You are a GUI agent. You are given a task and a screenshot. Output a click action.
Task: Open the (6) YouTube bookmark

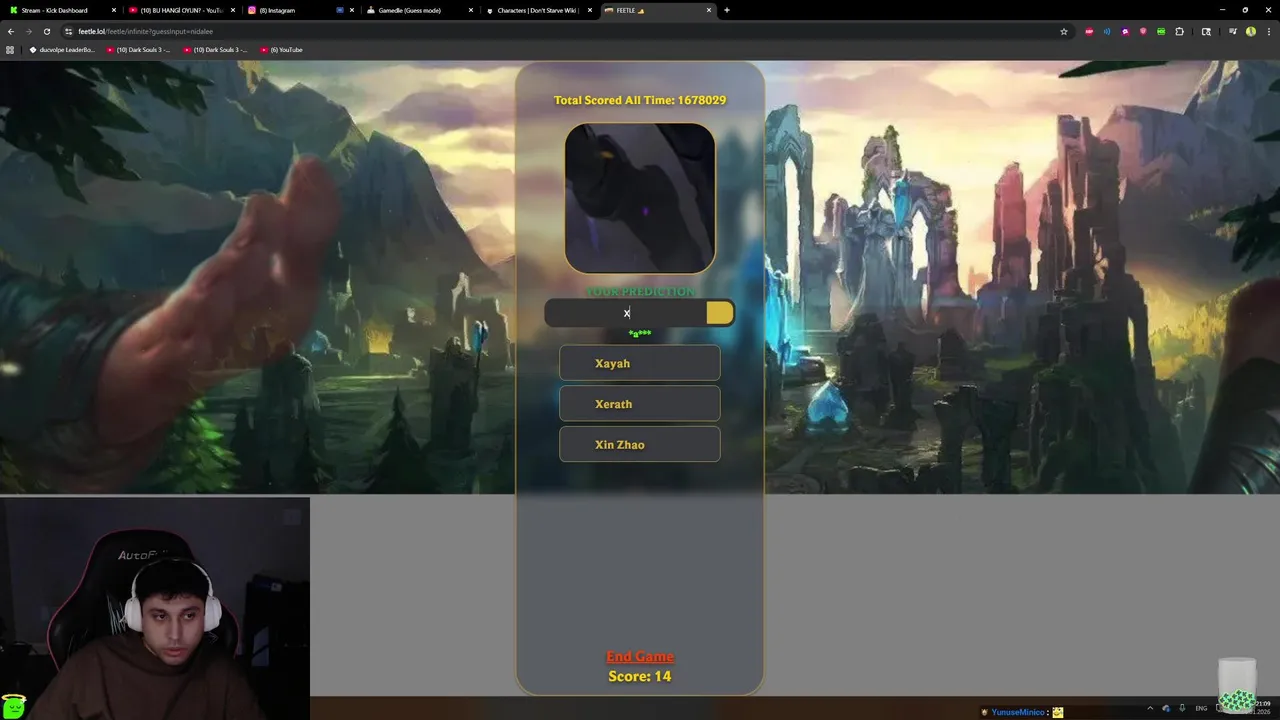tap(282, 49)
